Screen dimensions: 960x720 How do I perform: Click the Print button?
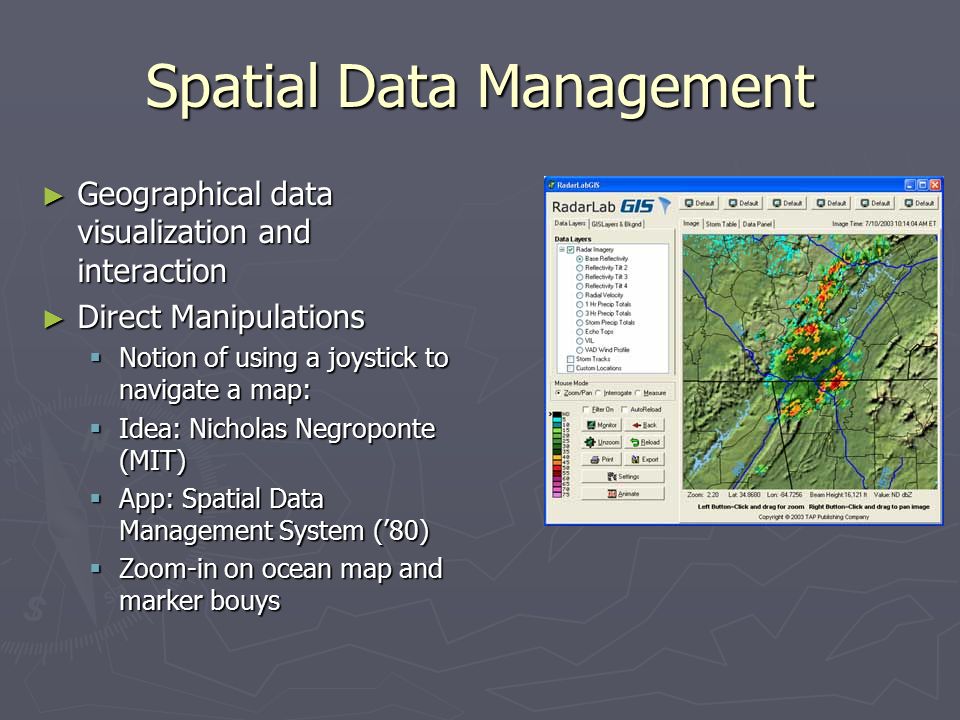click(601, 459)
